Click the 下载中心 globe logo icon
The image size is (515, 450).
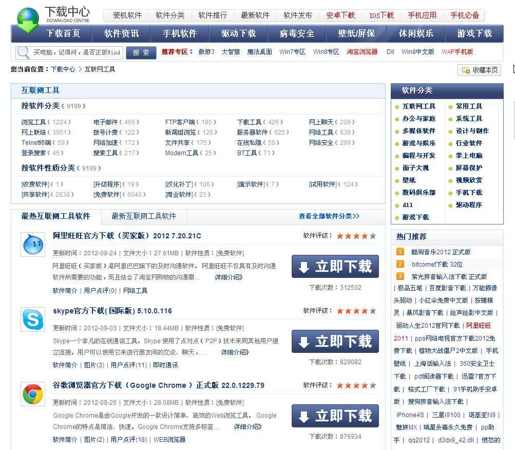[x=28, y=20]
